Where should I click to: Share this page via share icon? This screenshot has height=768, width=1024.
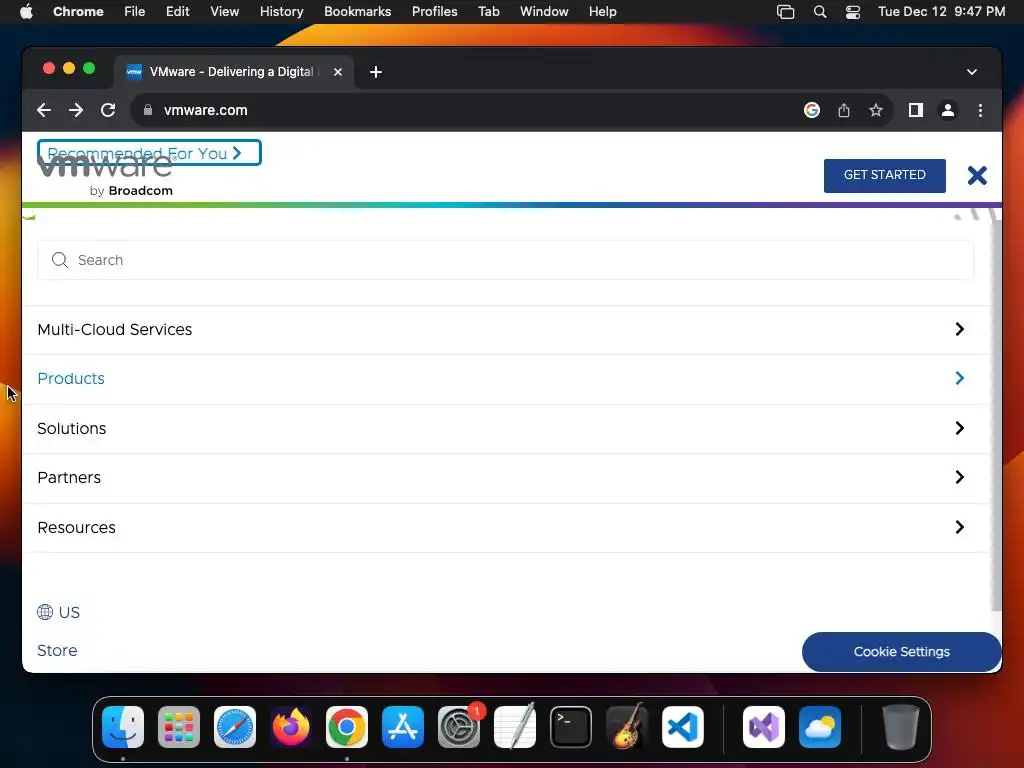(x=844, y=110)
